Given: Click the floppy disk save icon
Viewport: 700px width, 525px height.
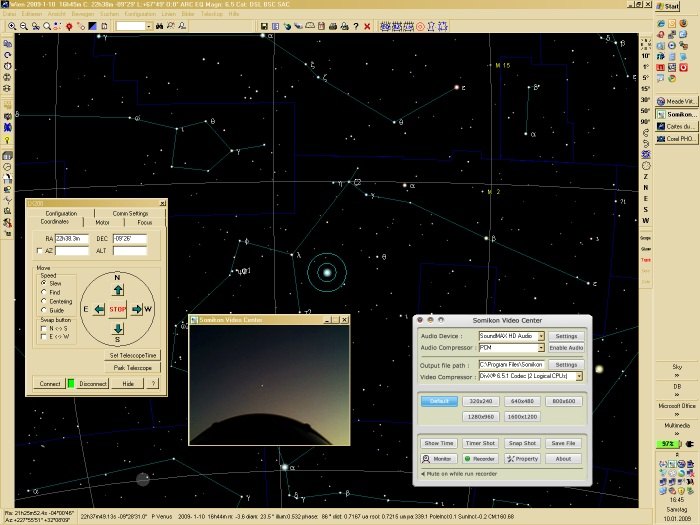Looking at the screenshot, I should (x=264, y=26).
